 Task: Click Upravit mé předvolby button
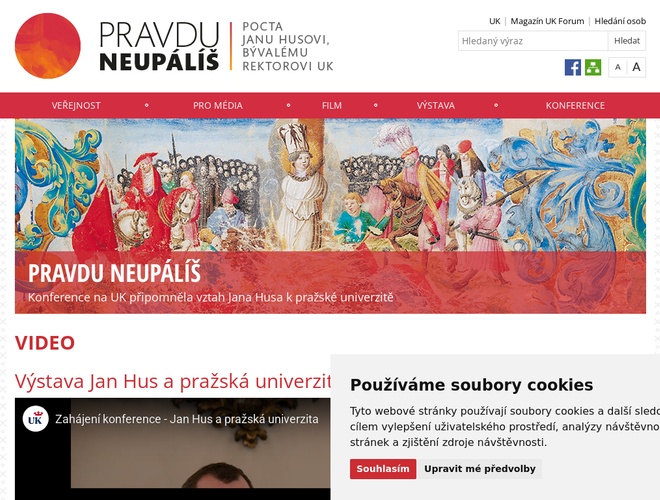[480, 469]
